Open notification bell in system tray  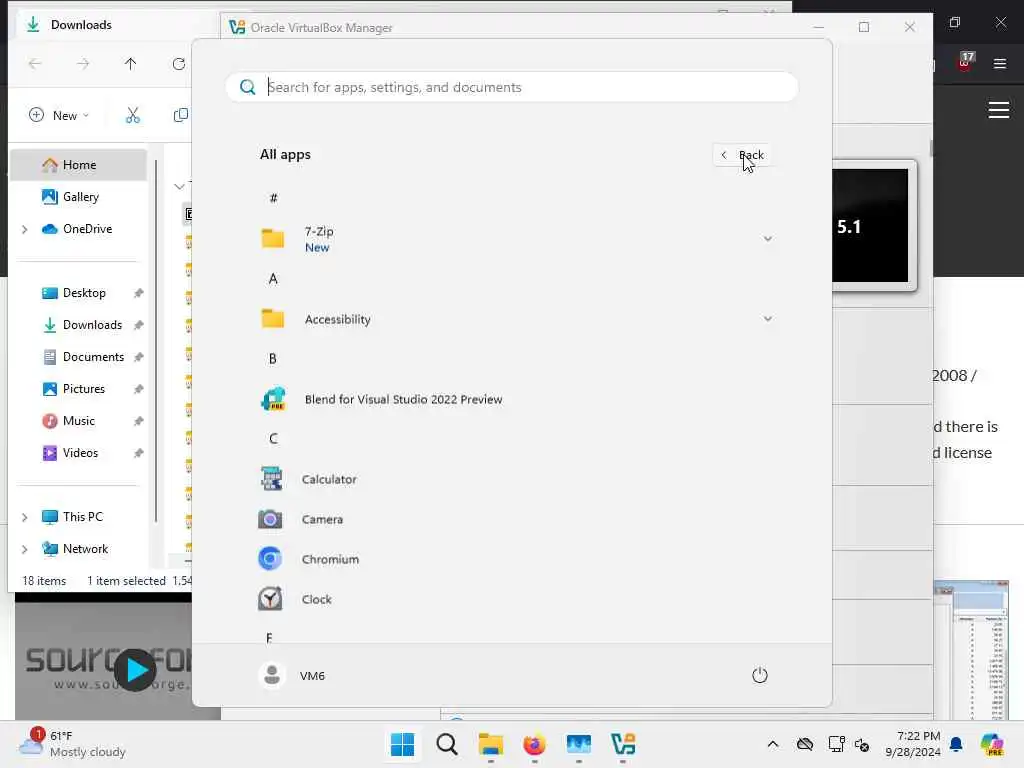tap(956, 744)
